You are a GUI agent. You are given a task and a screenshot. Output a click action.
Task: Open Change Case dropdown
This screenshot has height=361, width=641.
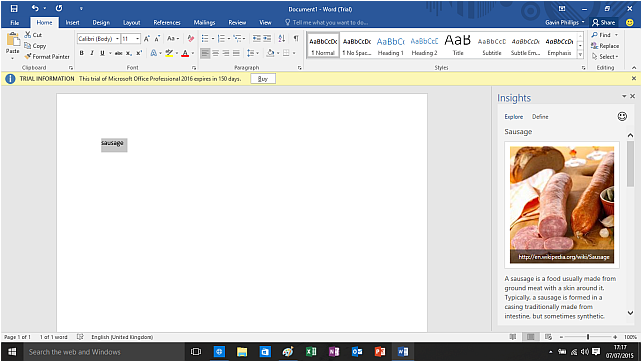click(x=173, y=38)
